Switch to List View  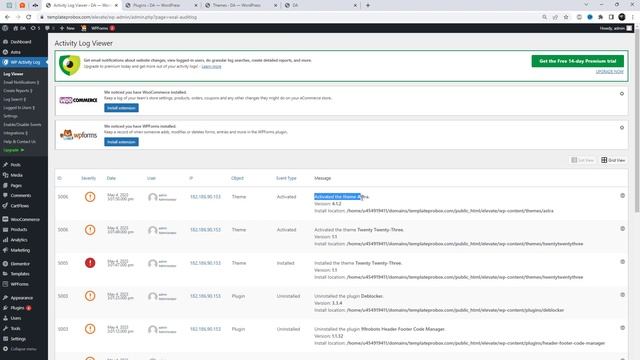[x=582, y=160]
